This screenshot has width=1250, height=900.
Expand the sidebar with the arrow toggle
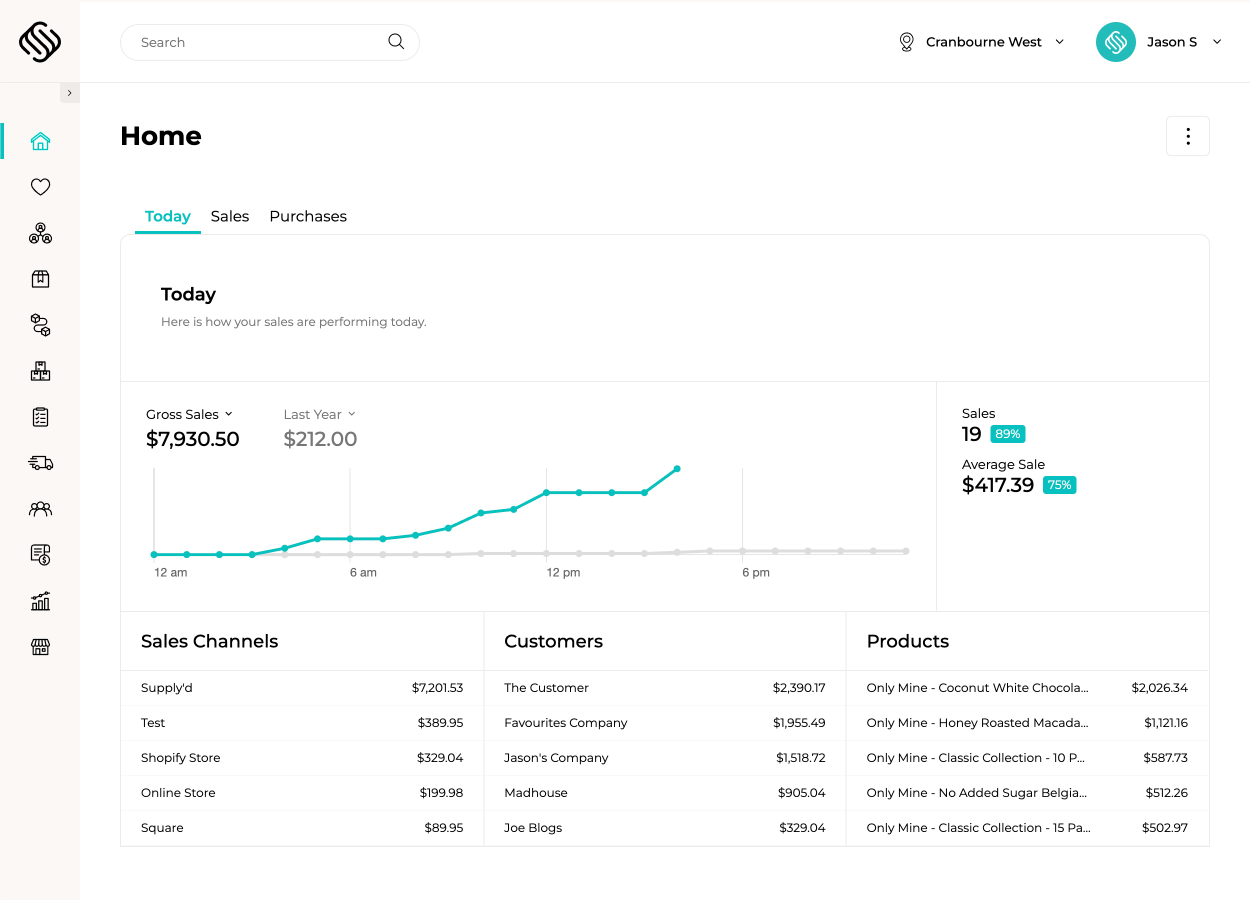tap(69, 93)
